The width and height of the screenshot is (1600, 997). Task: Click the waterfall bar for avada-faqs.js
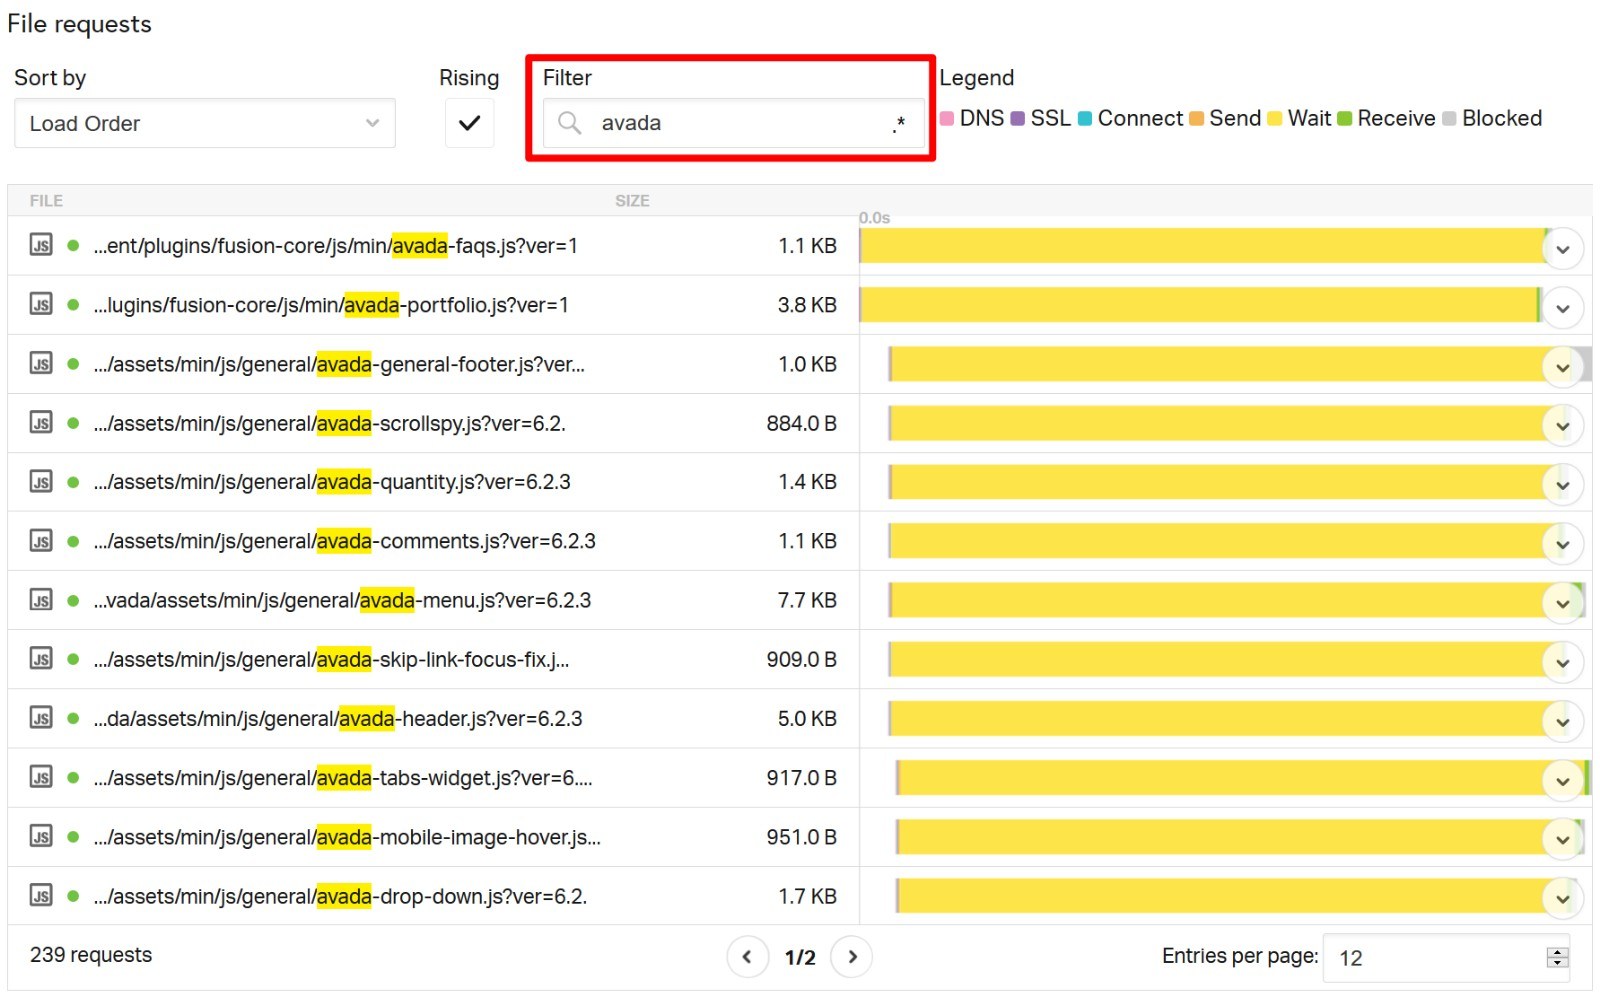tap(1202, 246)
